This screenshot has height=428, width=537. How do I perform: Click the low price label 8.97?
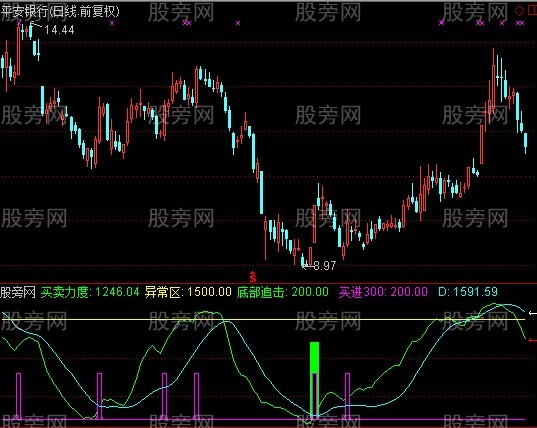pos(325,265)
